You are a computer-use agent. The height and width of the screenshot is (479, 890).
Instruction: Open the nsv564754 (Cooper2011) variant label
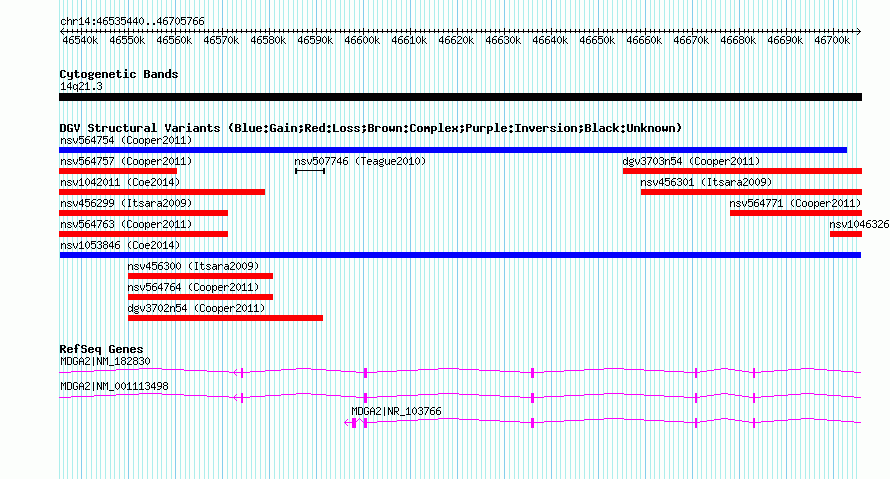(126, 140)
